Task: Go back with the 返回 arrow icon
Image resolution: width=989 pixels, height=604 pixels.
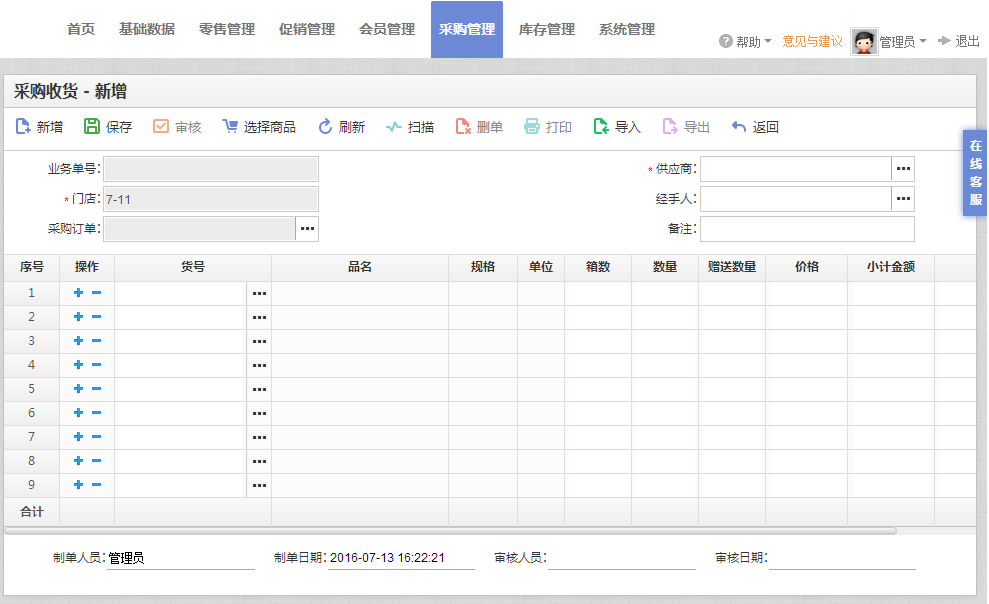Action: pyautogui.click(x=739, y=127)
